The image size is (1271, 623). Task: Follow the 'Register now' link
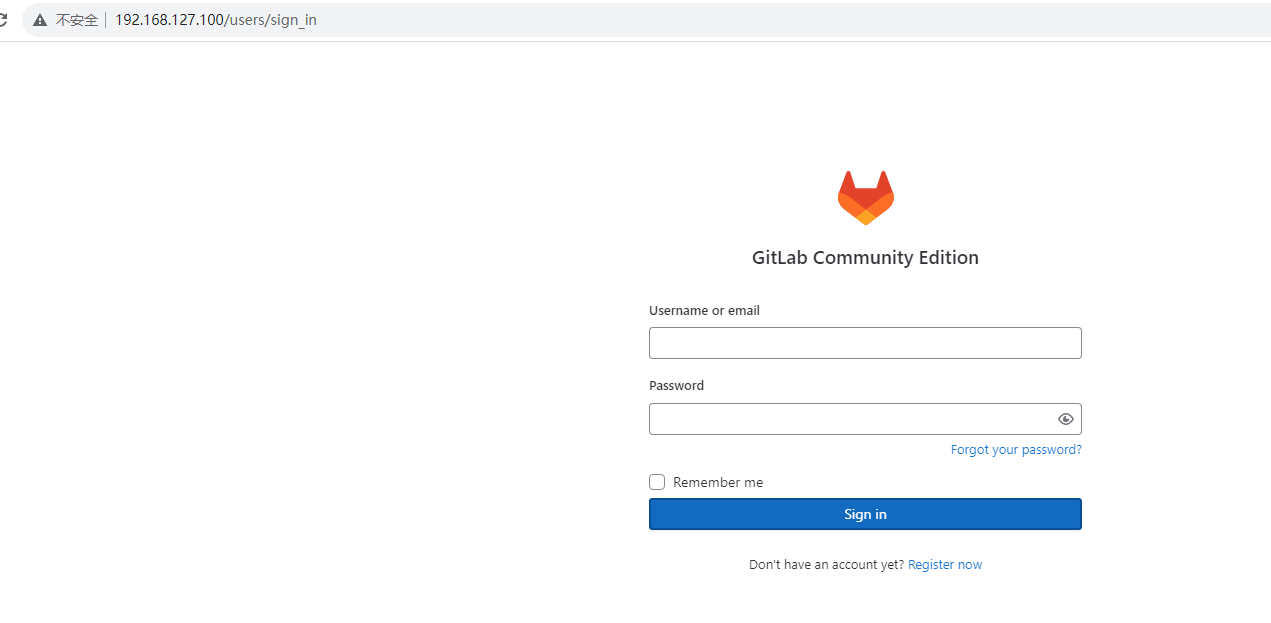click(x=945, y=565)
